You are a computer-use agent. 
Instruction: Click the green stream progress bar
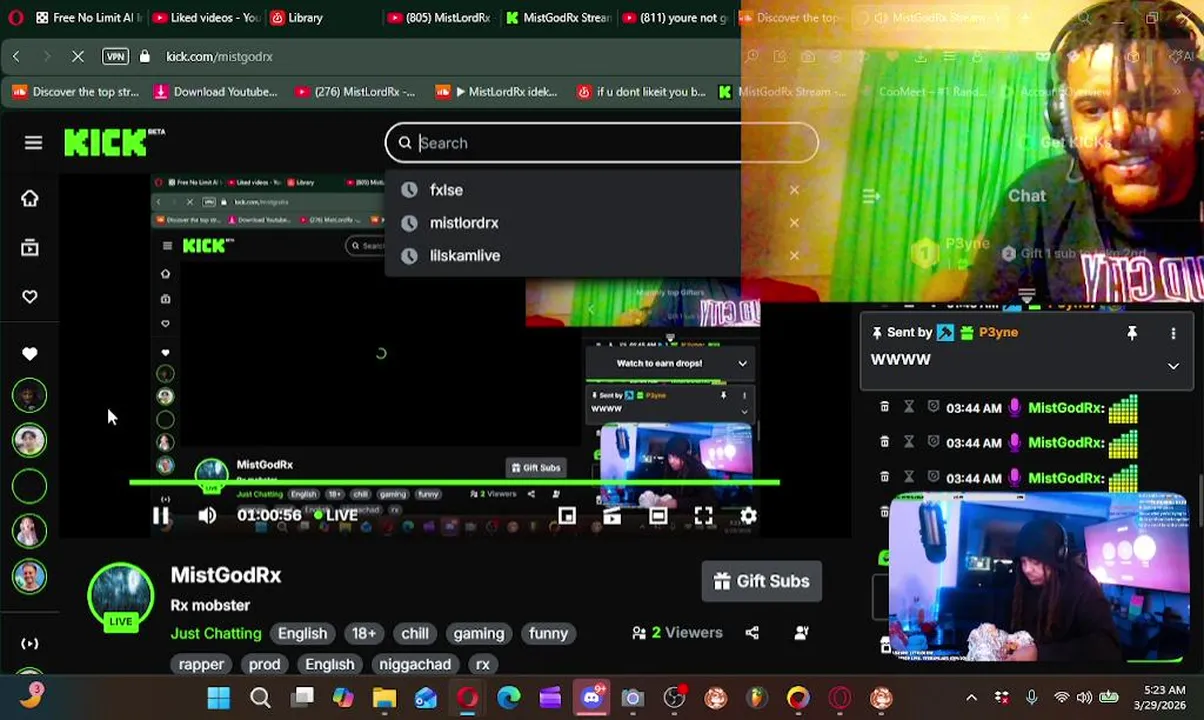point(454,483)
